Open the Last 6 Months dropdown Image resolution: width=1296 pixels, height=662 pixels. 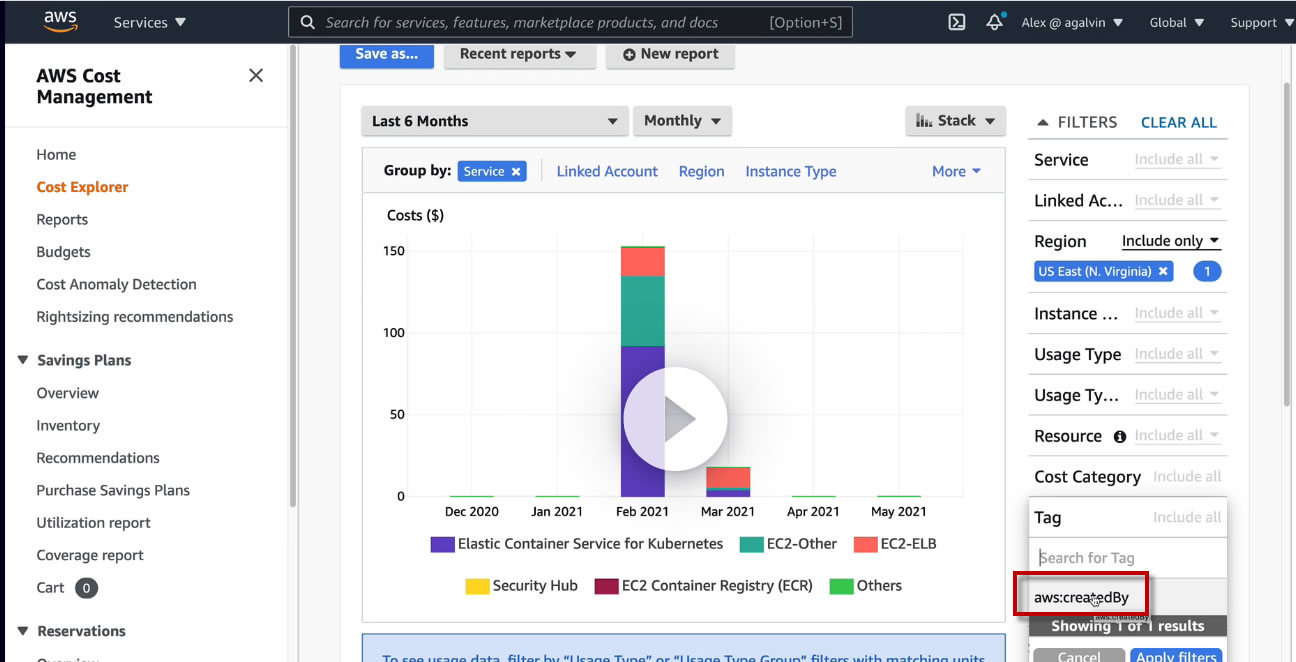495,121
